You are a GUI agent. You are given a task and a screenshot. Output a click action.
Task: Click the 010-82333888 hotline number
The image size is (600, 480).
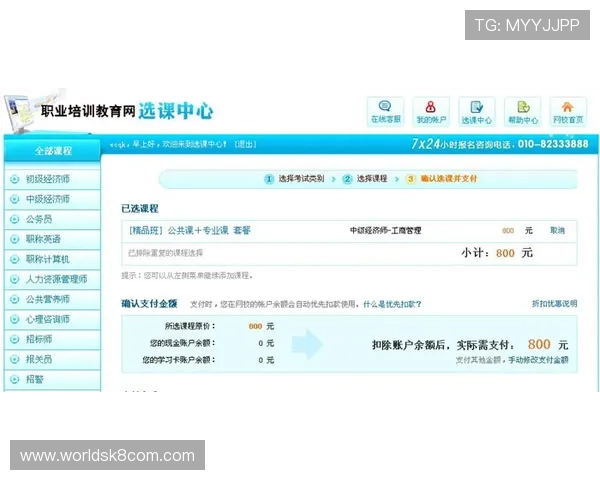pyautogui.click(x=553, y=144)
